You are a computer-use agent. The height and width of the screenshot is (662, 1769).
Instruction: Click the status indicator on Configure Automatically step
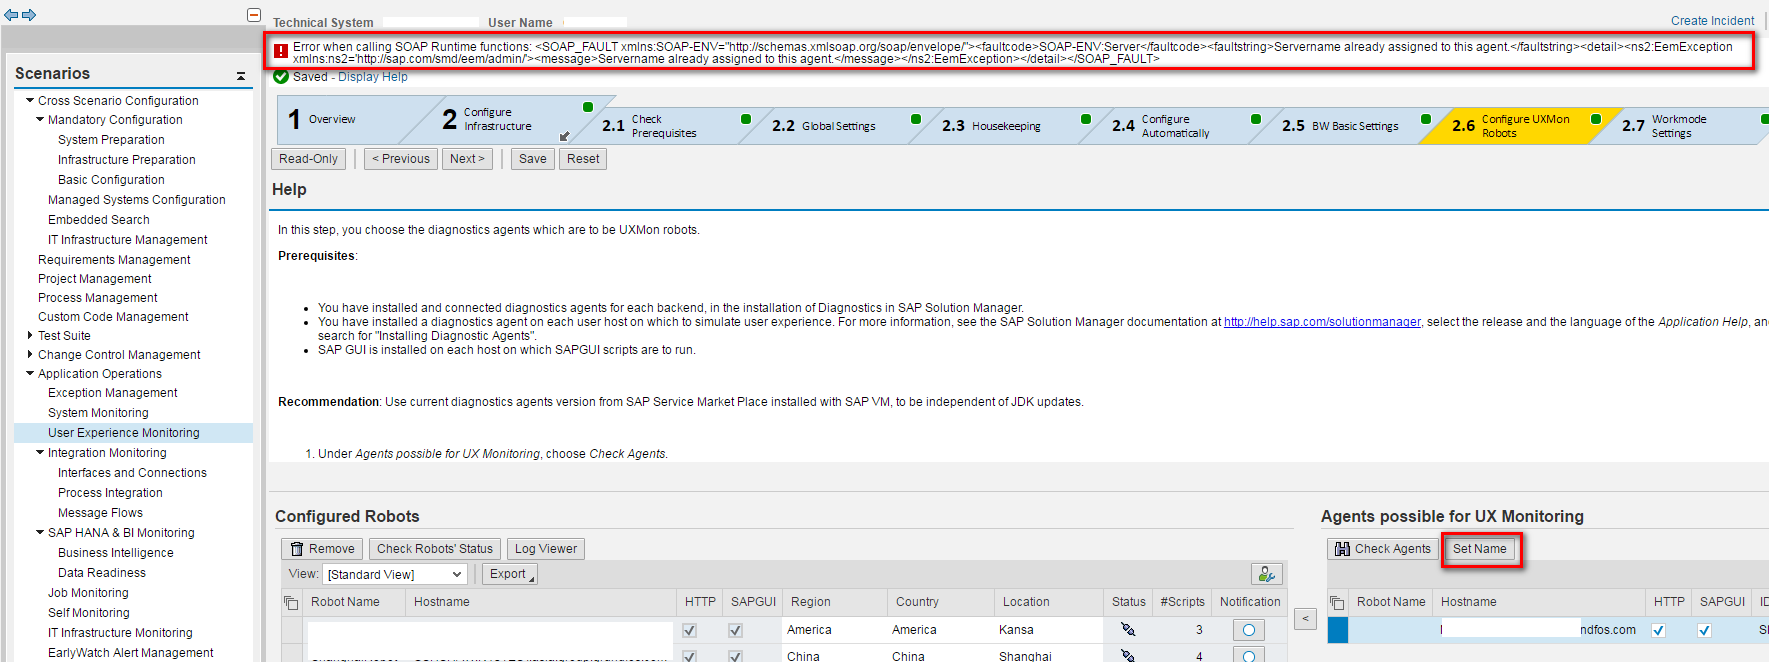(x=1256, y=119)
